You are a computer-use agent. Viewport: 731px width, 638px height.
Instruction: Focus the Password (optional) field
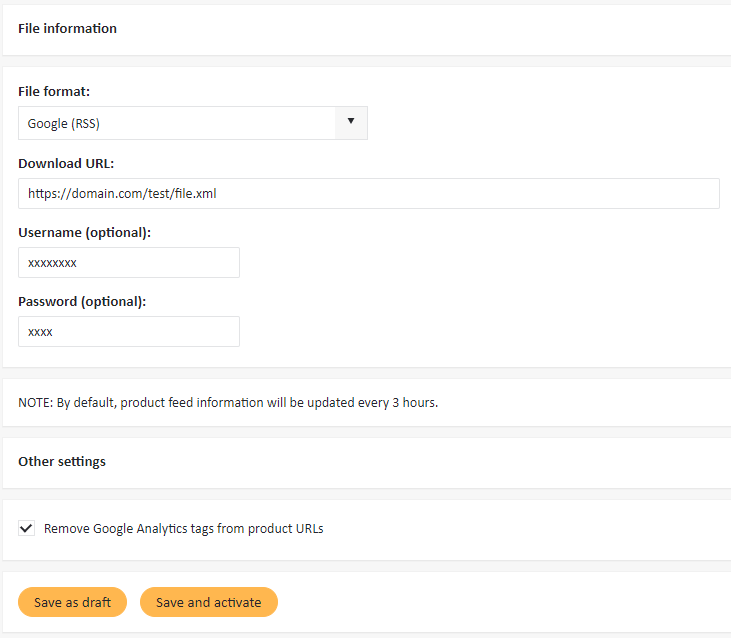pos(129,331)
